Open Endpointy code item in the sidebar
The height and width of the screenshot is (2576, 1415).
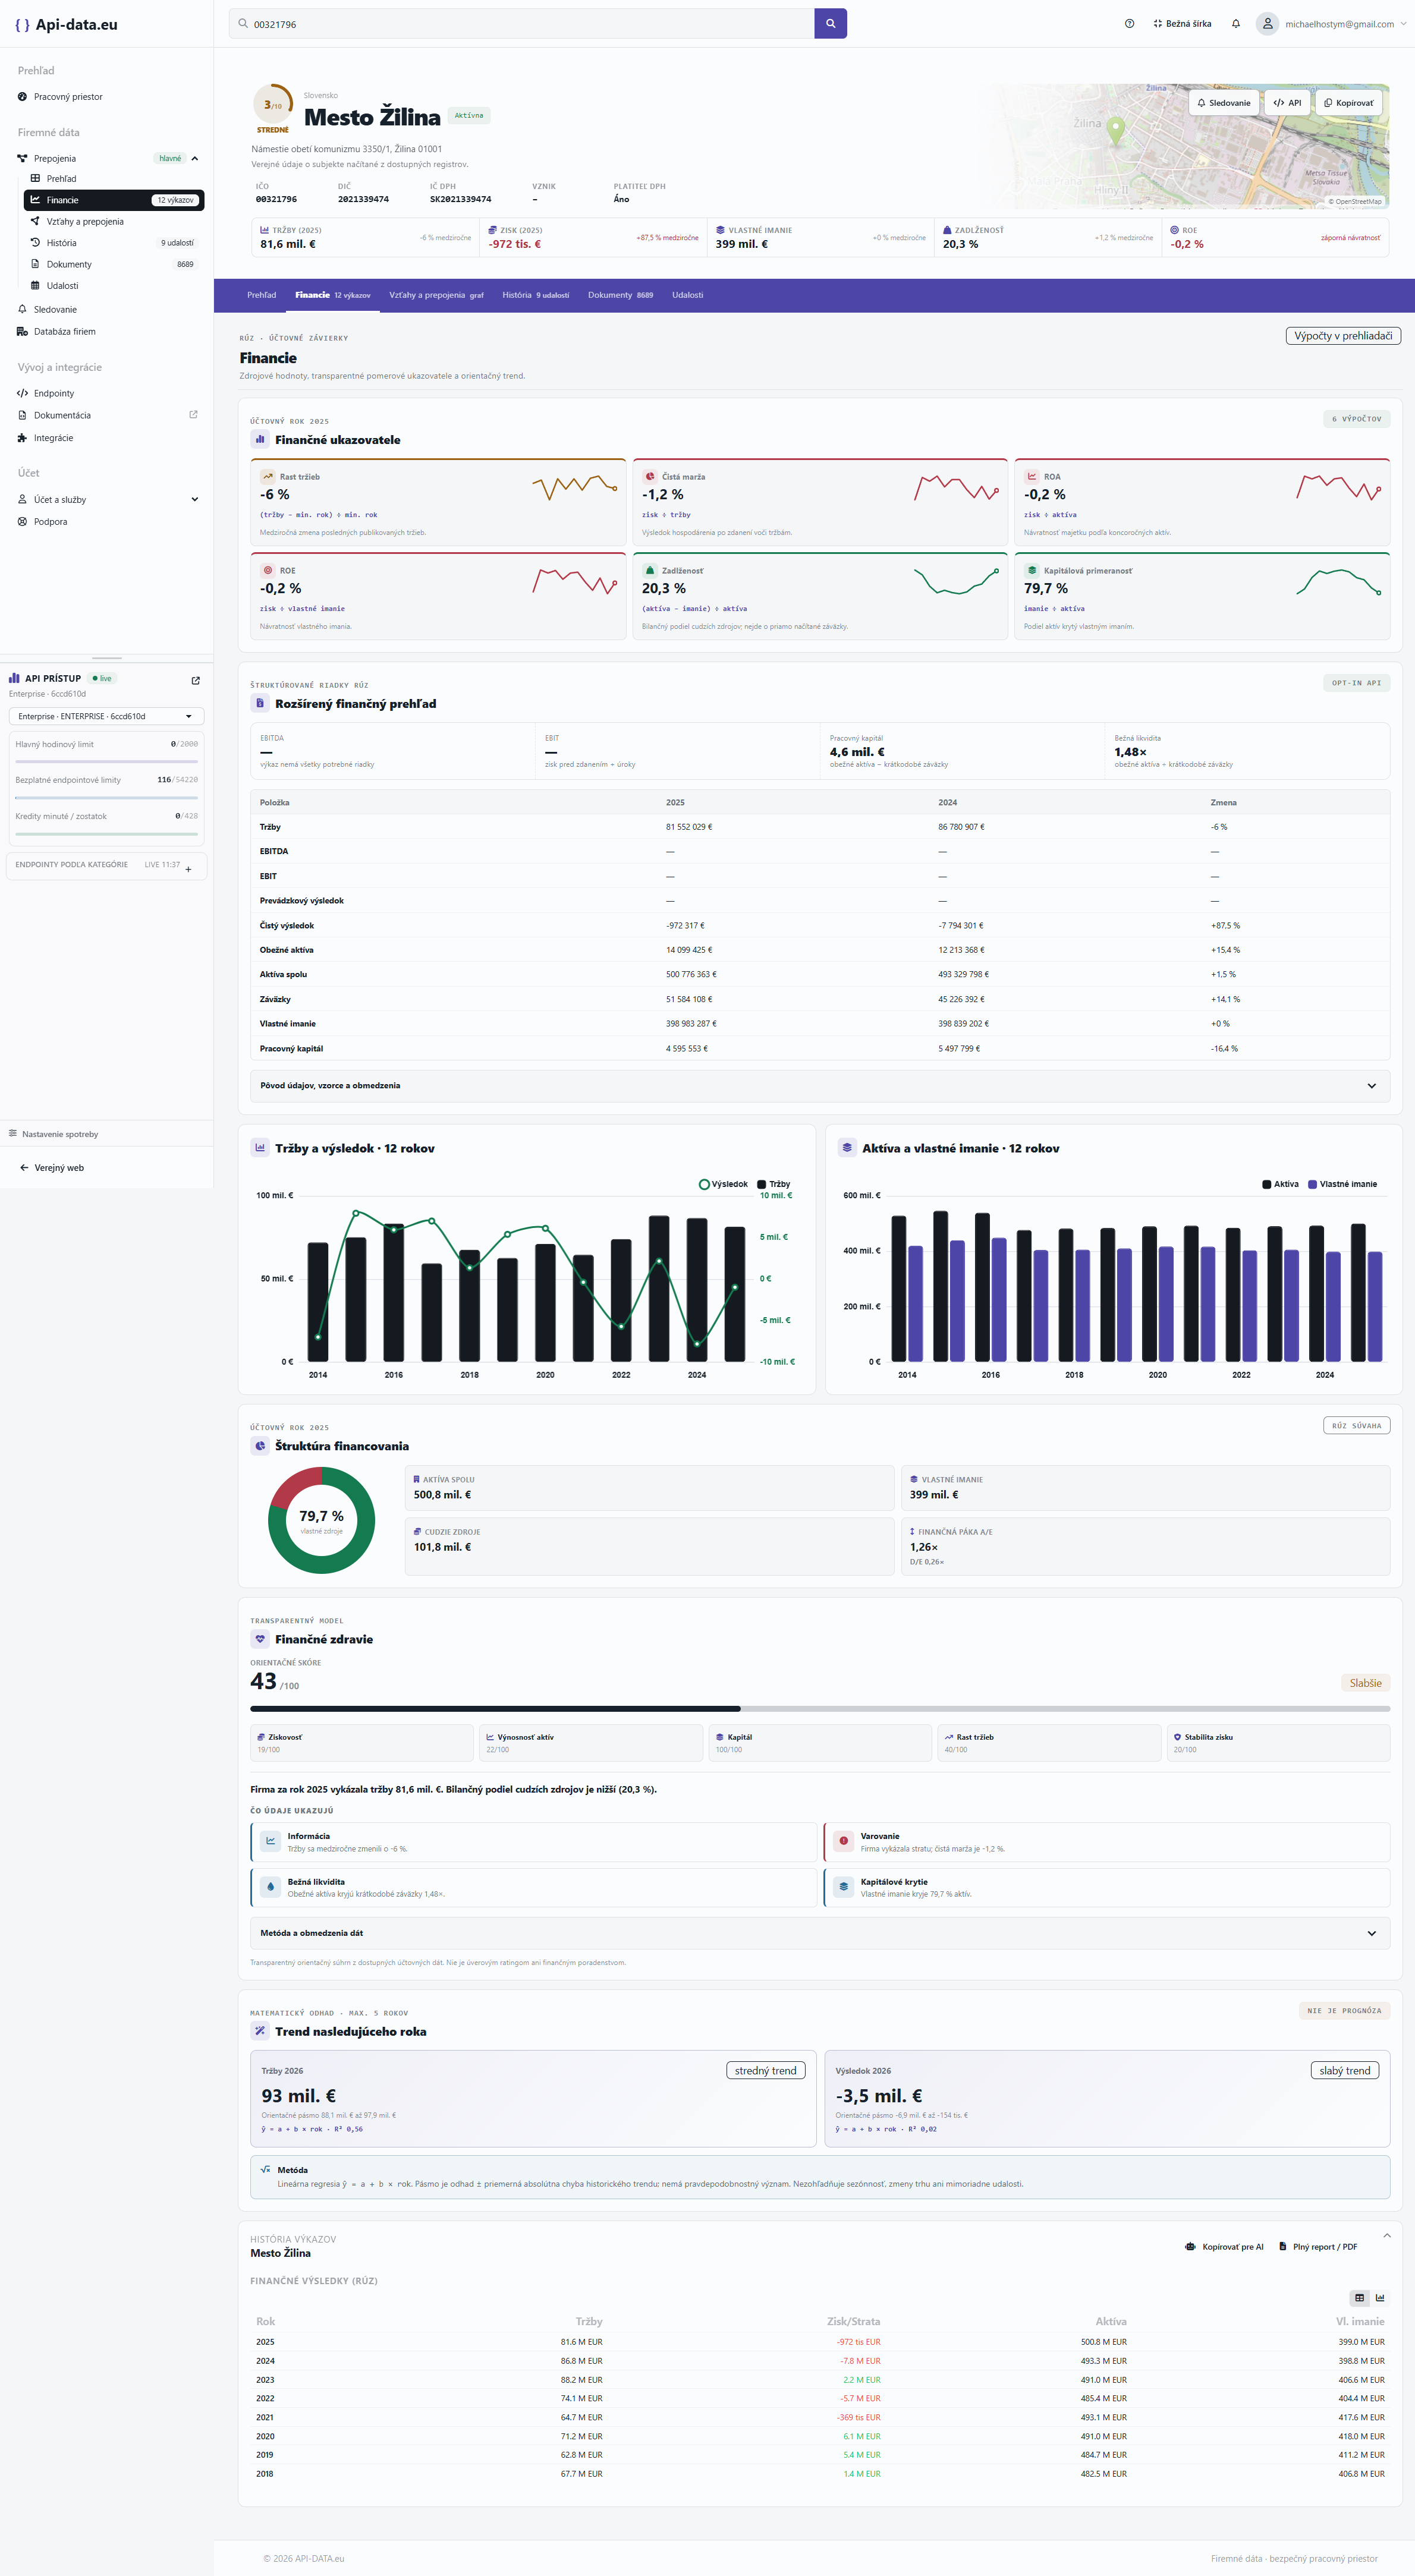106,394
